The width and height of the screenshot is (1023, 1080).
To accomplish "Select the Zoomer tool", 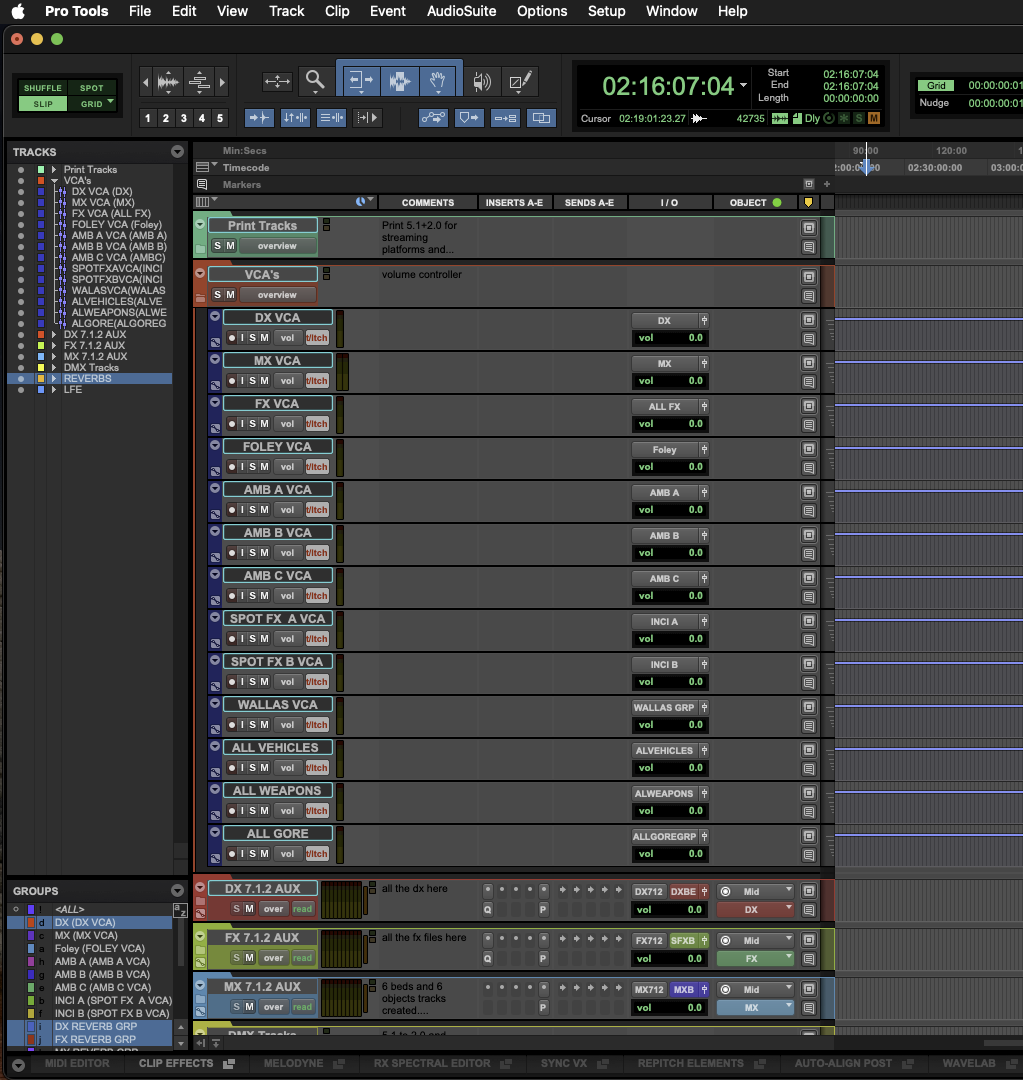I will coord(316,81).
